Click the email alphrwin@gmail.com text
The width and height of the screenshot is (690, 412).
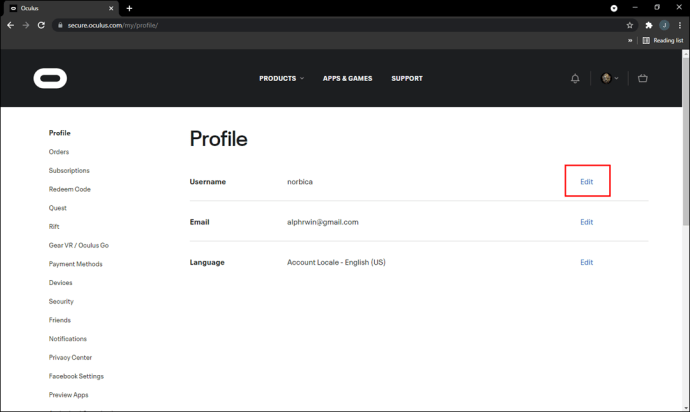[323, 222]
